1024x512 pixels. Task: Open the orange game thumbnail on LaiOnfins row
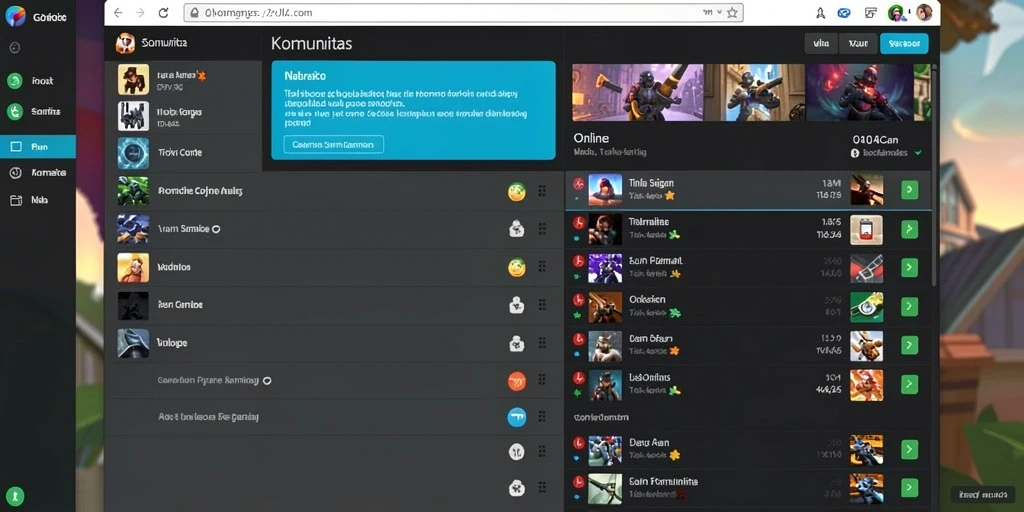coord(867,384)
